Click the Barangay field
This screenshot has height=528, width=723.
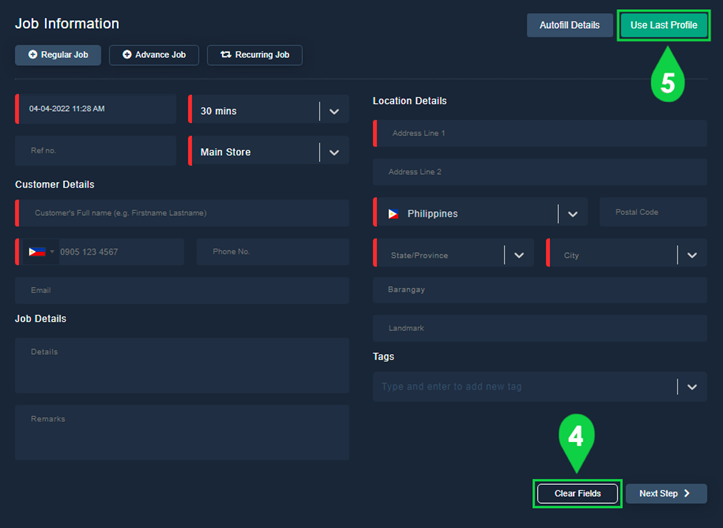click(540, 290)
